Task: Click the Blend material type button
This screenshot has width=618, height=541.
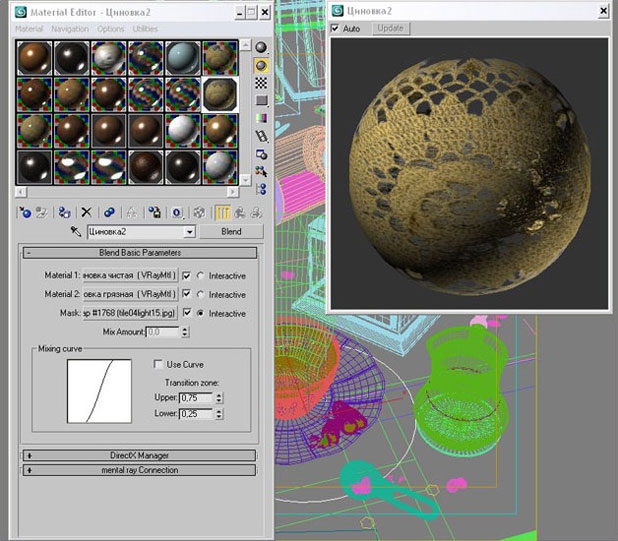Action: tap(231, 232)
